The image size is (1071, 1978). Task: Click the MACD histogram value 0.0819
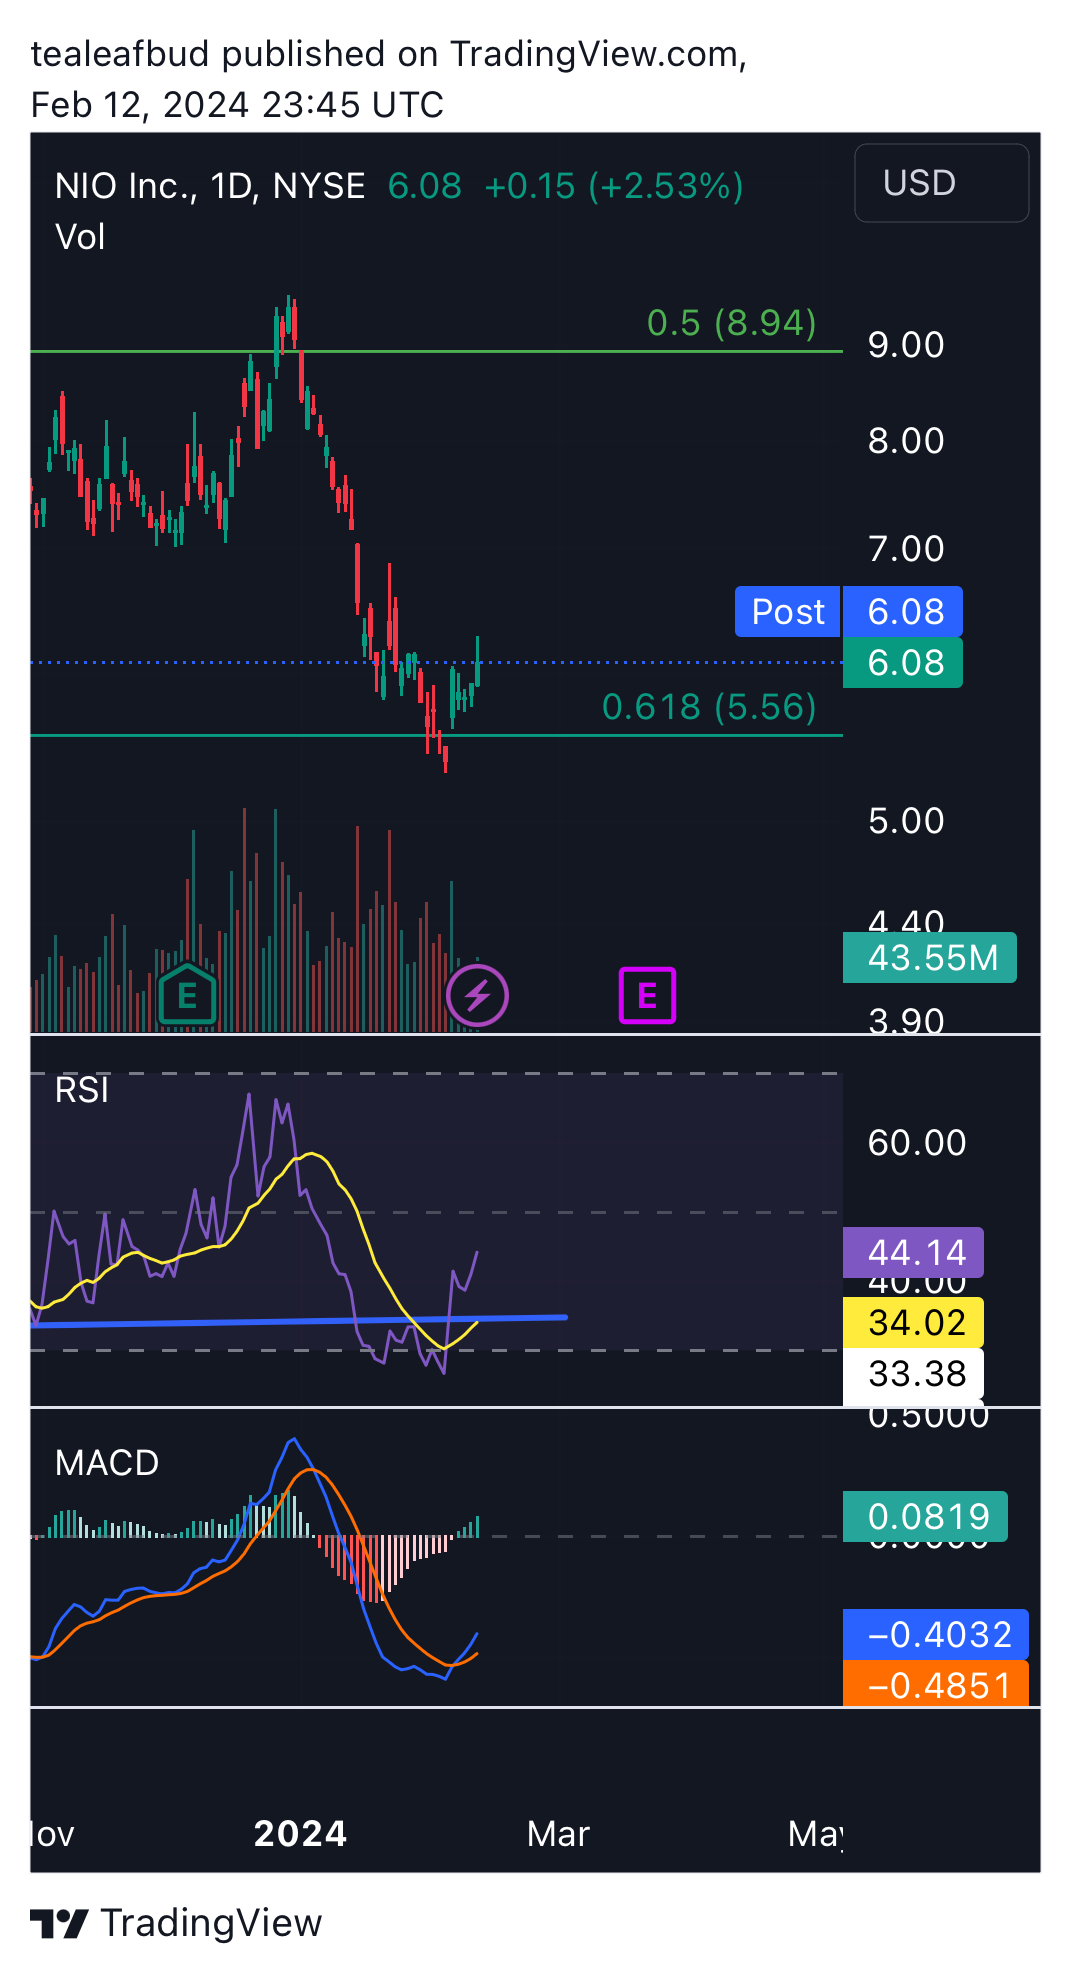tap(926, 1516)
